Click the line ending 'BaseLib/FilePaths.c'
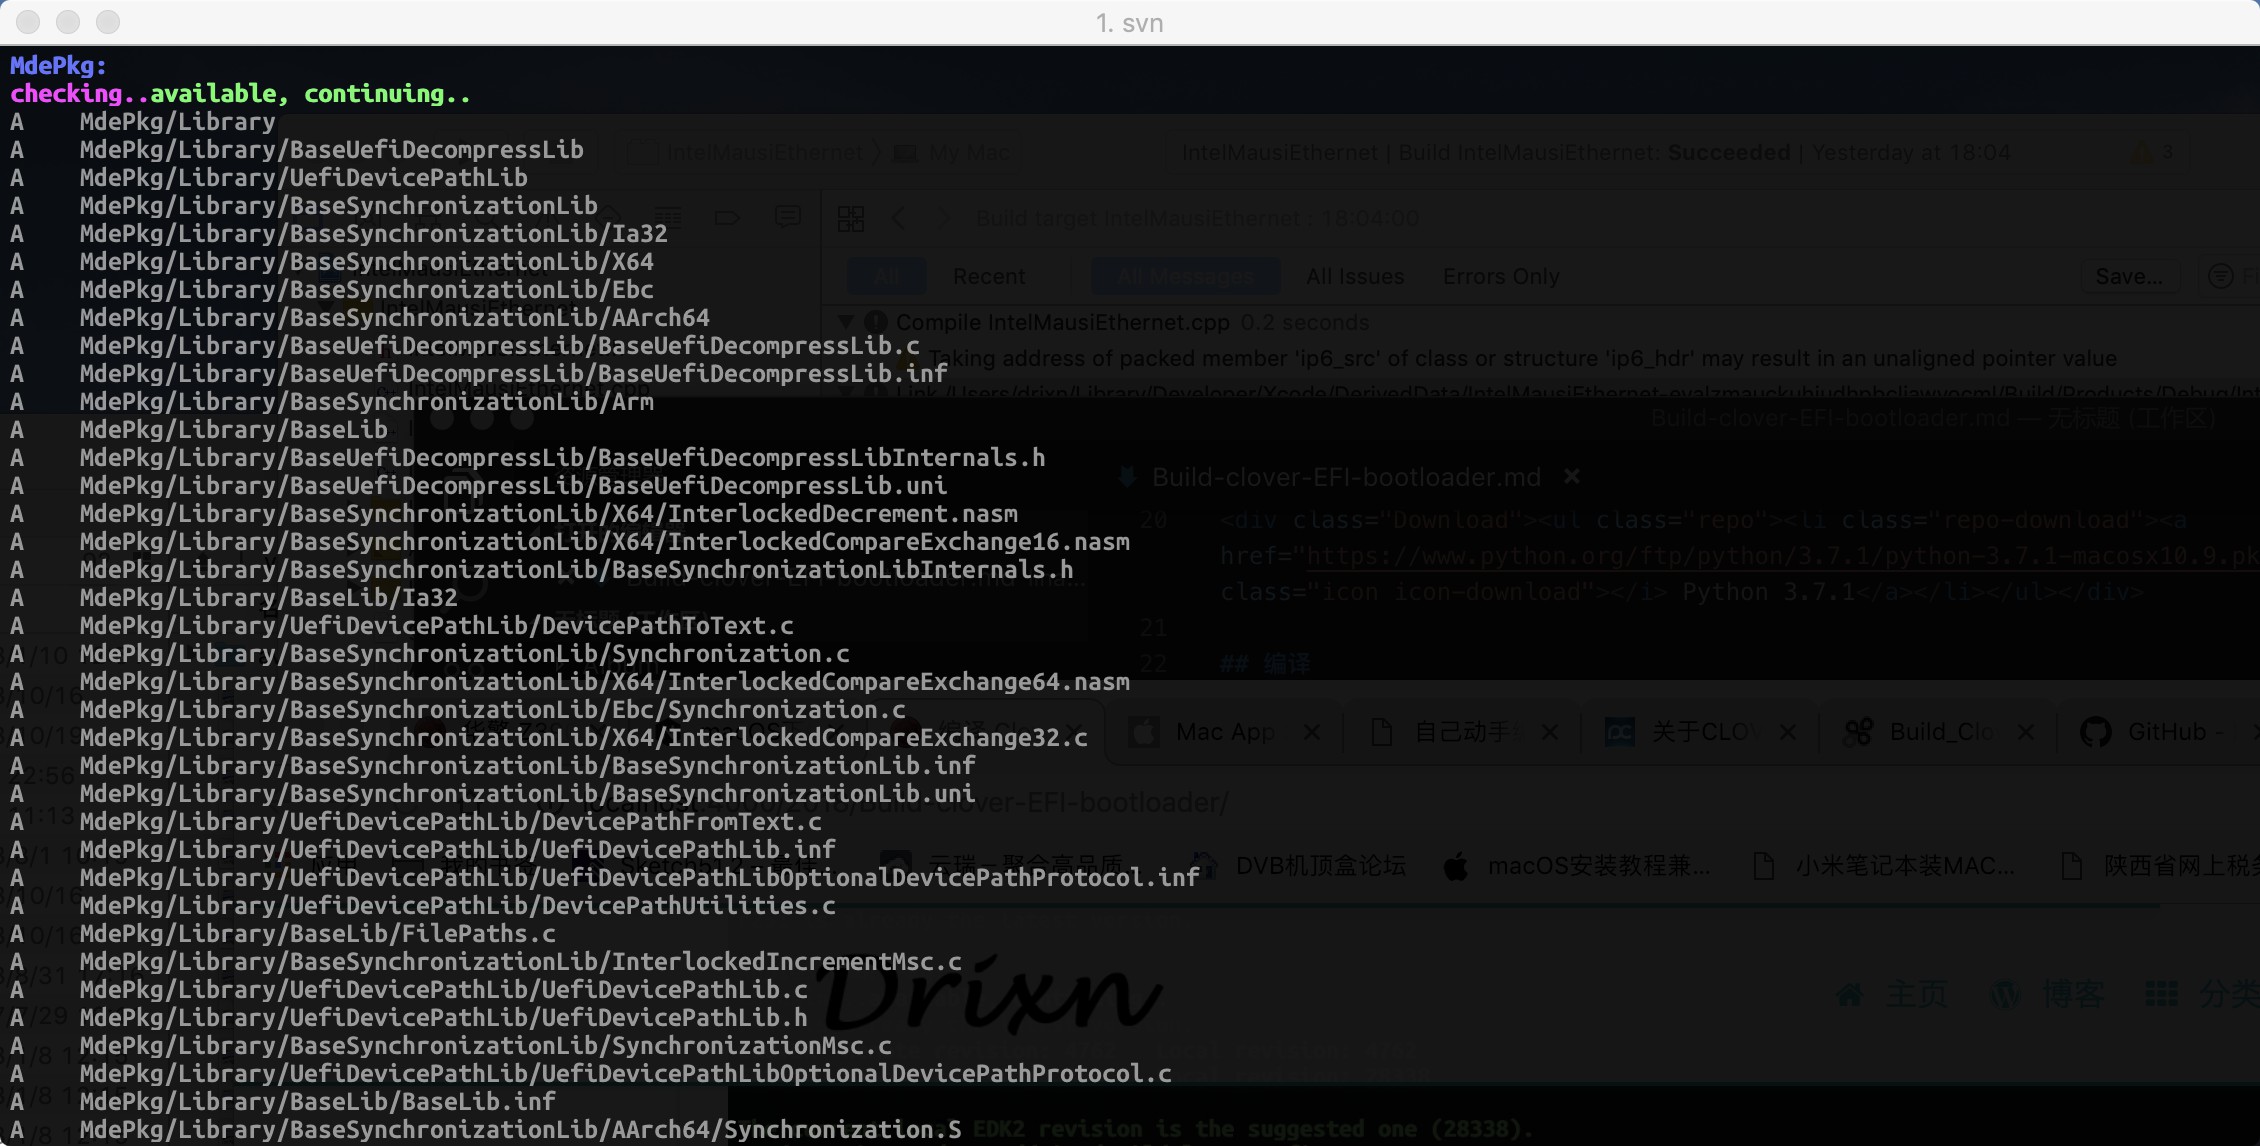This screenshot has width=2260, height=1146. pyautogui.click(x=317, y=934)
